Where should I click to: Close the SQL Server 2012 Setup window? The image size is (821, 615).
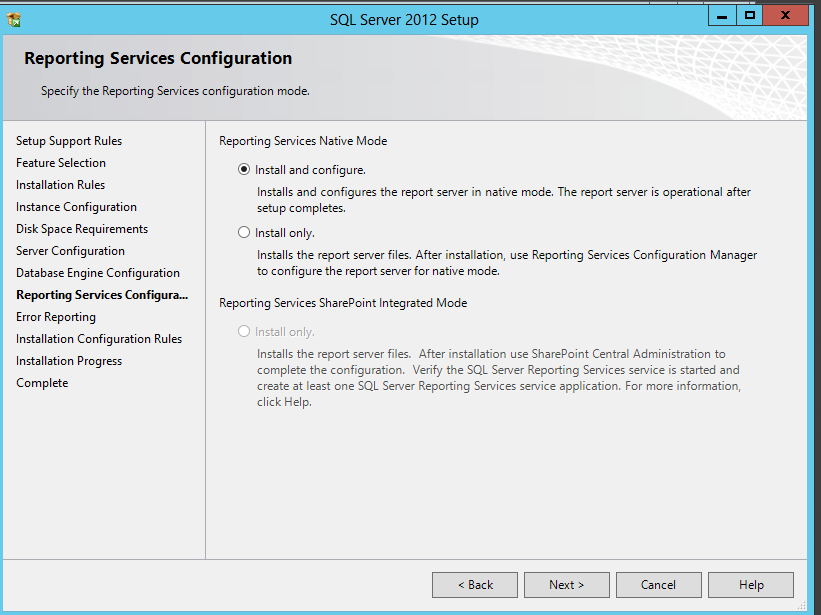(785, 16)
